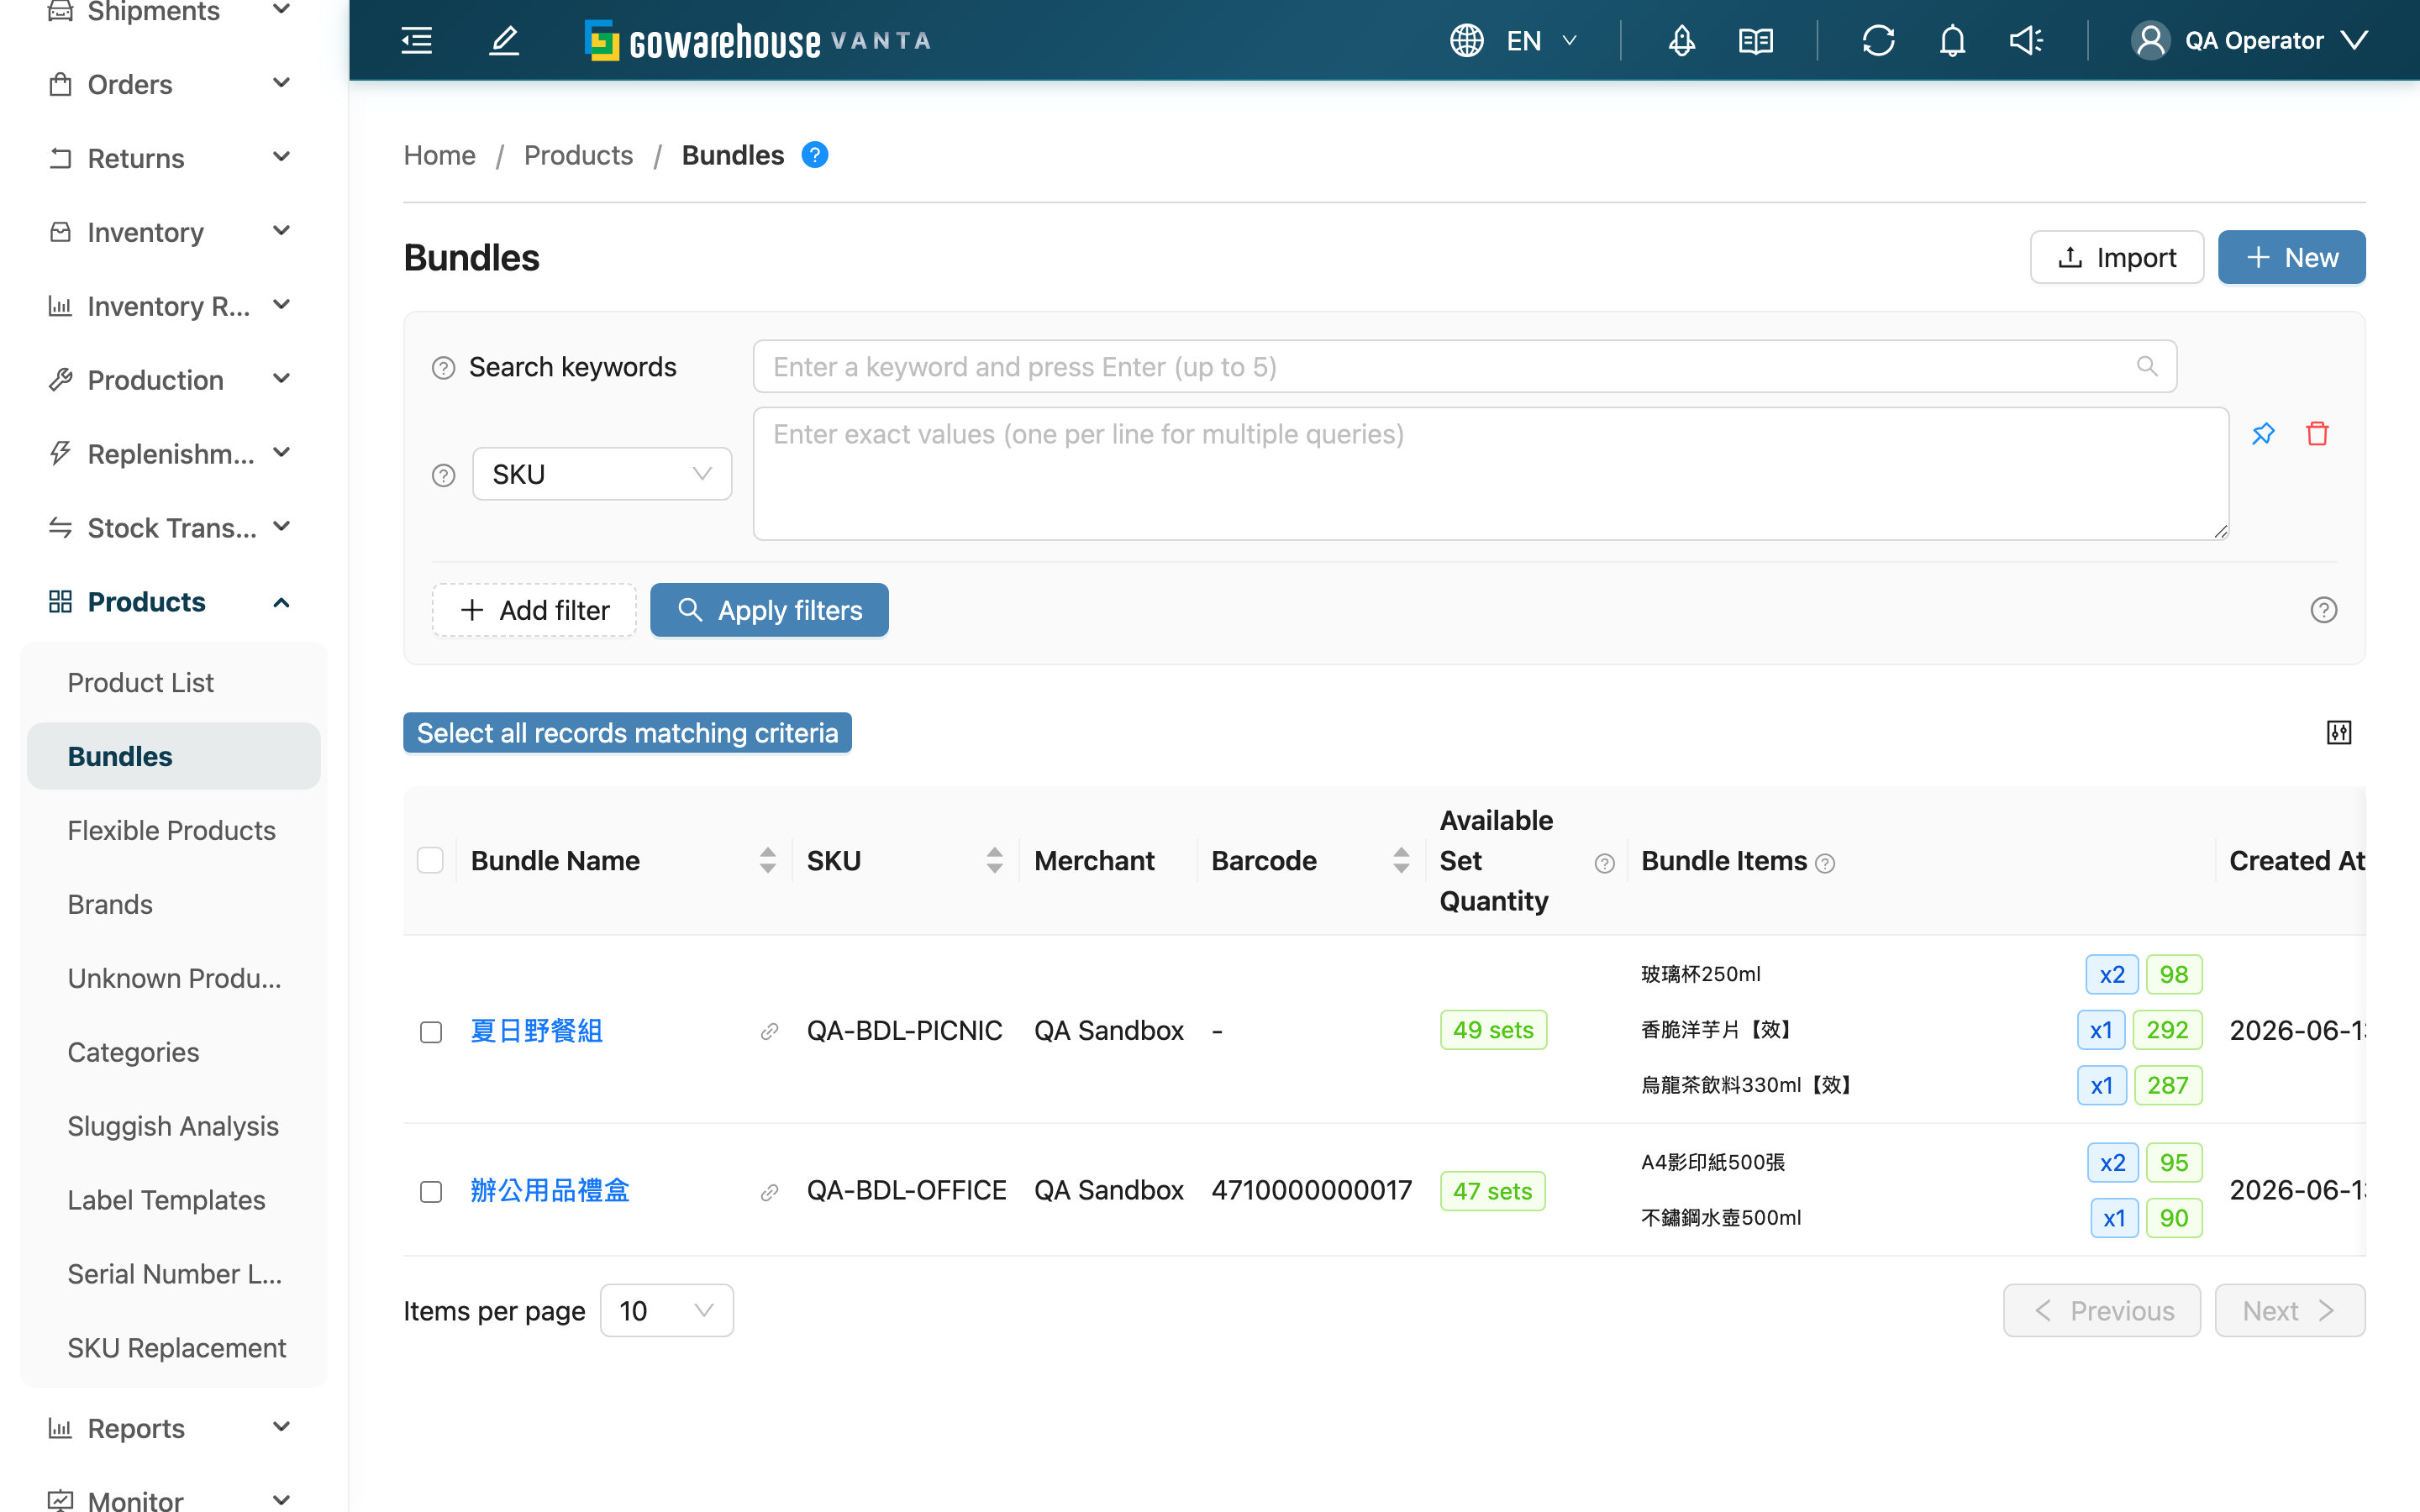
Task: Click help icon beside Search keywords
Action: (x=443, y=368)
